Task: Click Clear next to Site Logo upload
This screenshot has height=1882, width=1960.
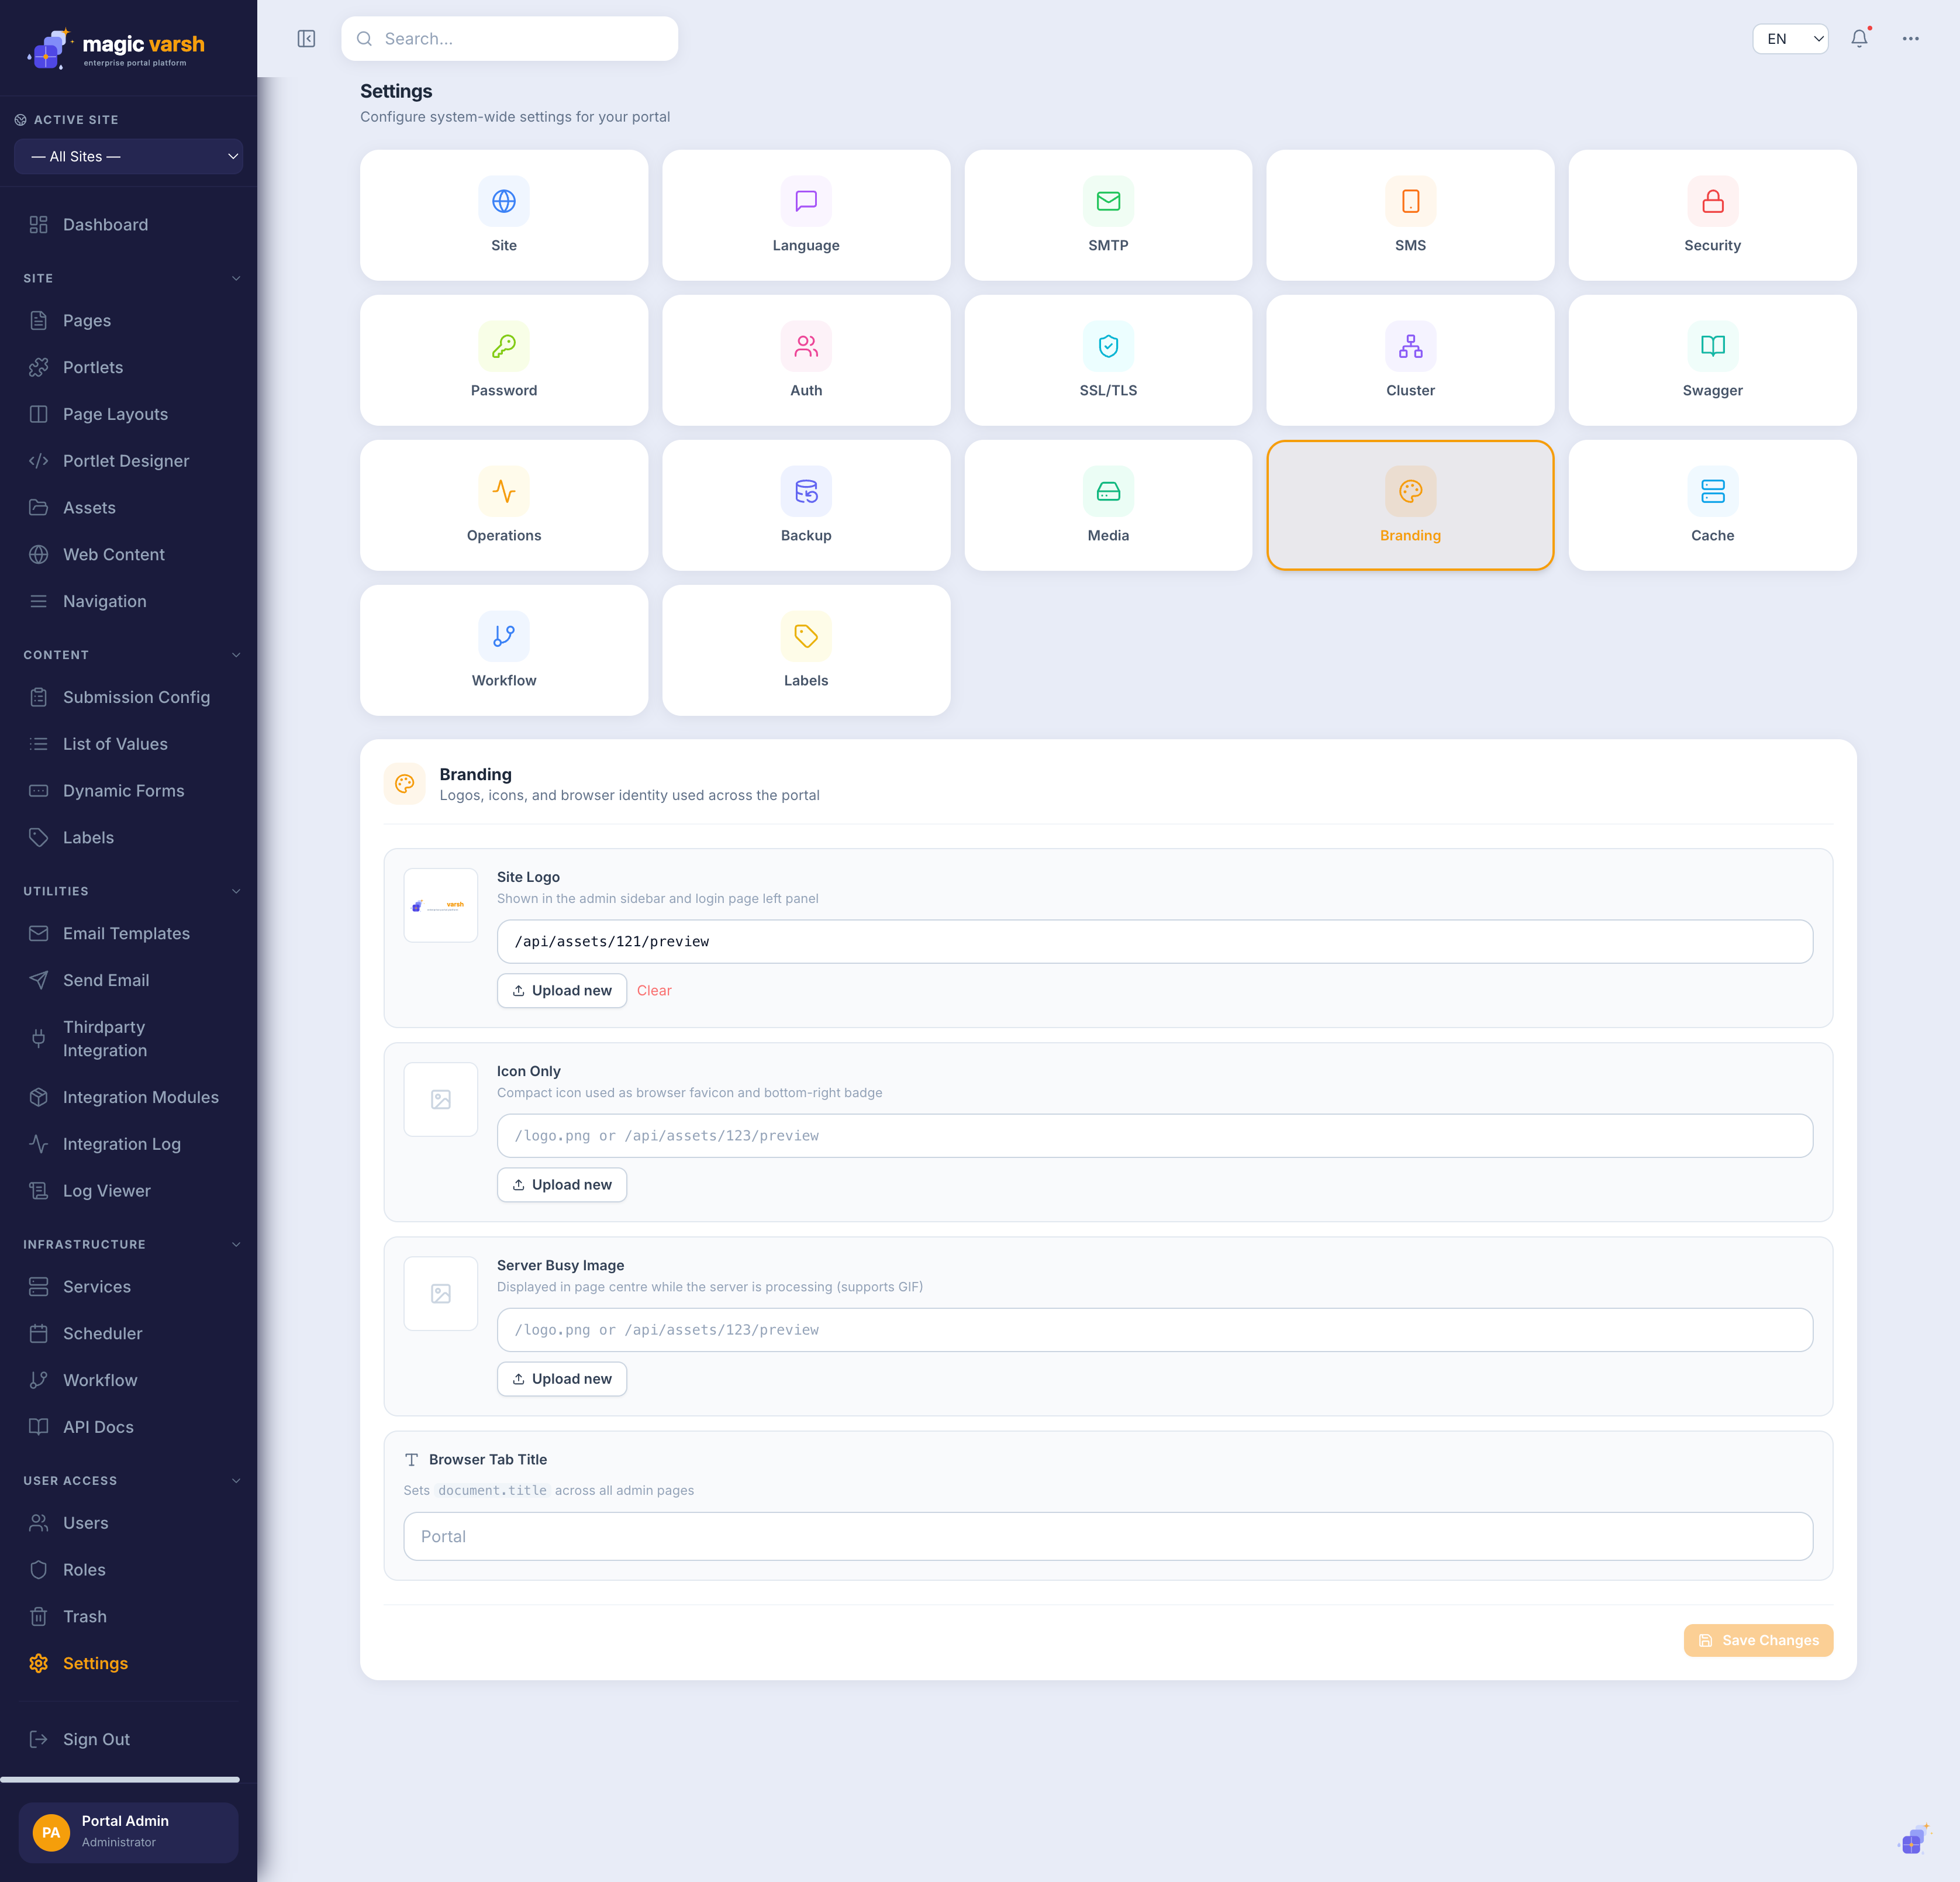Action: tap(654, 990)
